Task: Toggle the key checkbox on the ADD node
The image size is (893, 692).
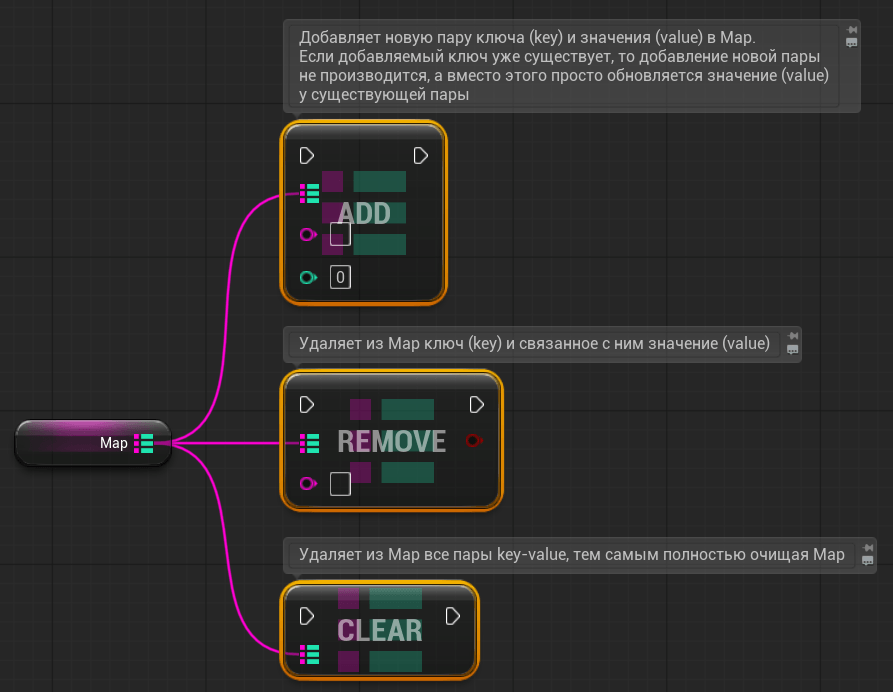Action: 340,234
